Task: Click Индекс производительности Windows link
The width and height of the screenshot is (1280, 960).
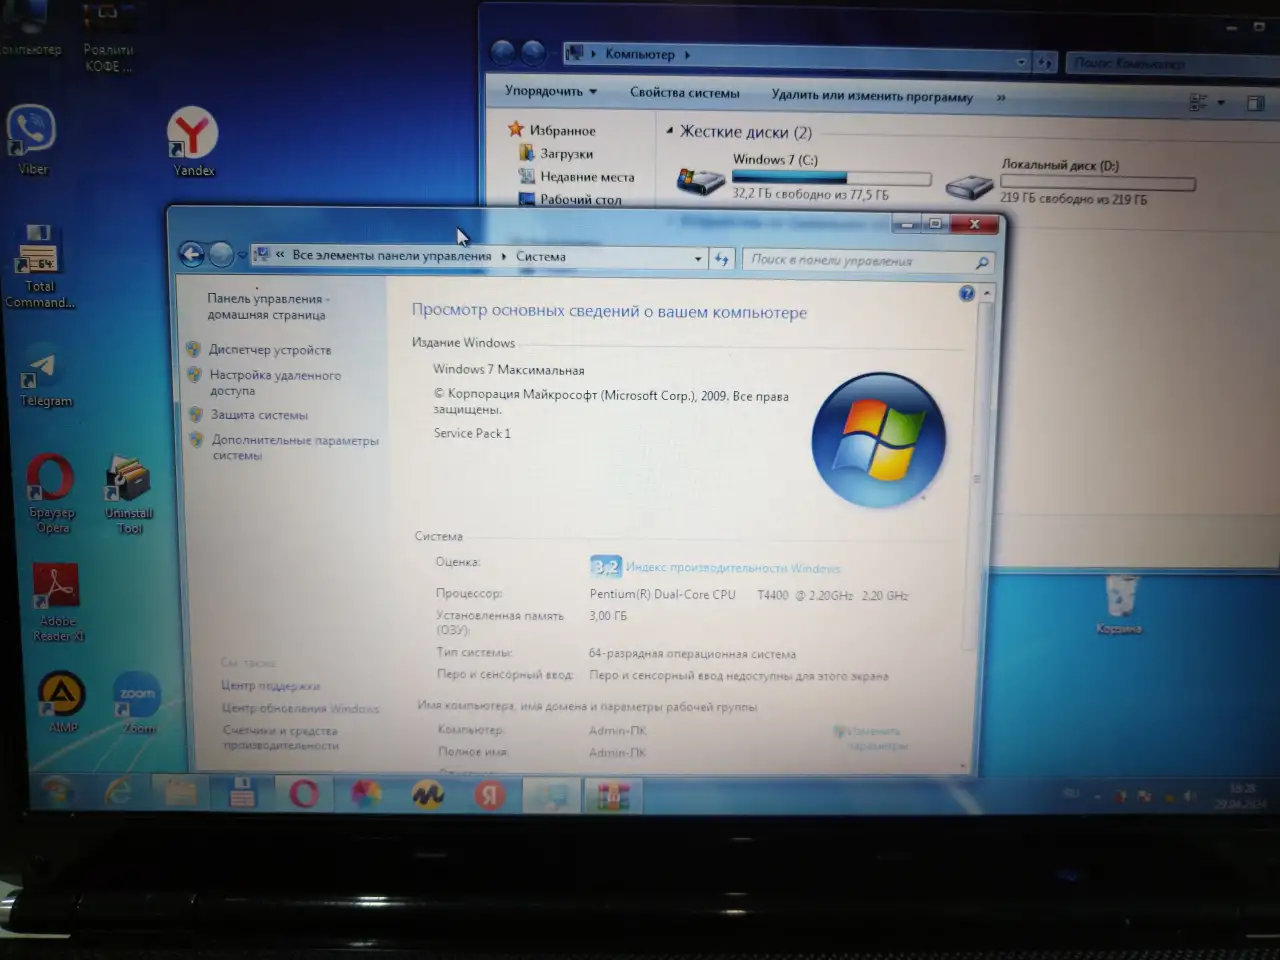Action: point(733,568)
